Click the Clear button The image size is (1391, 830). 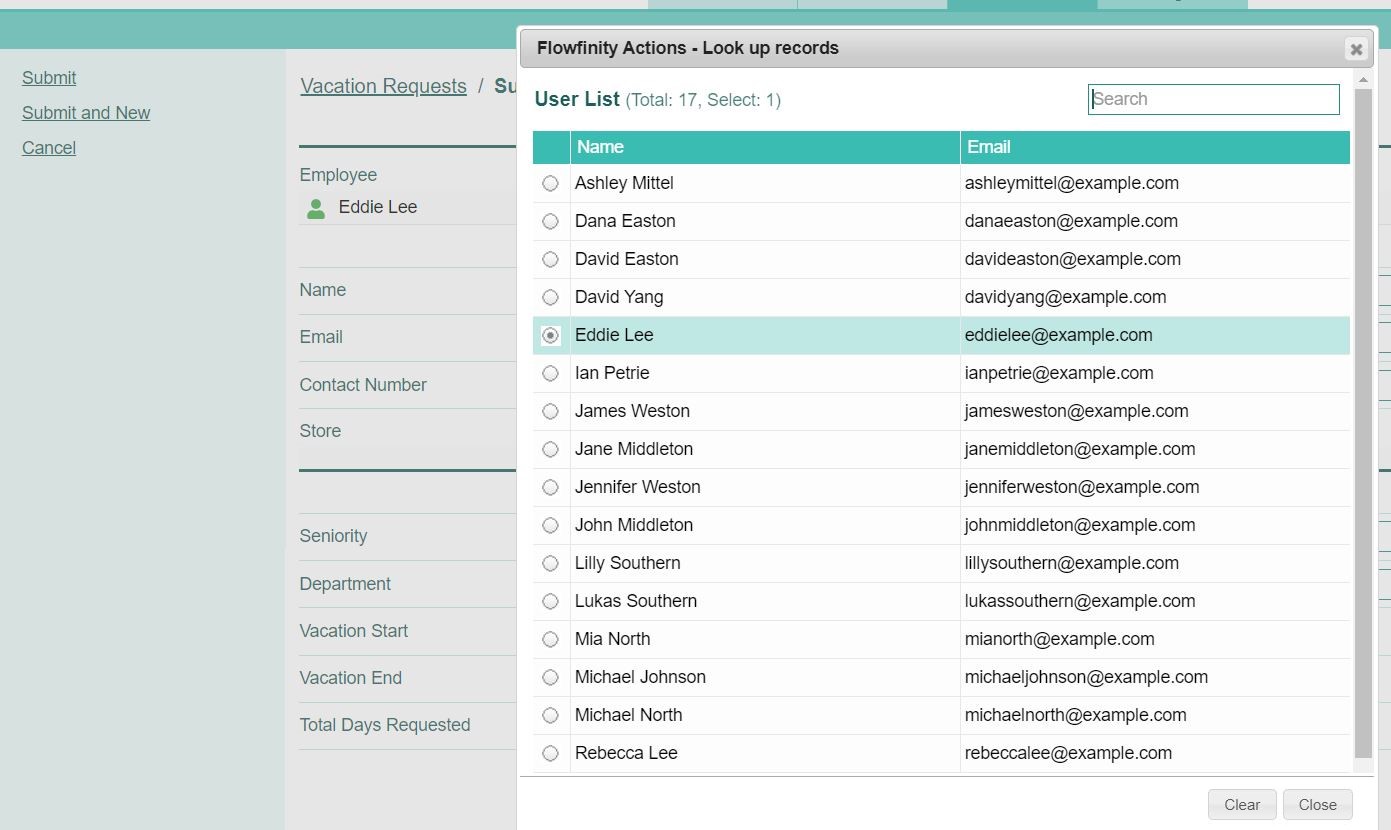tap(1242, 805)
